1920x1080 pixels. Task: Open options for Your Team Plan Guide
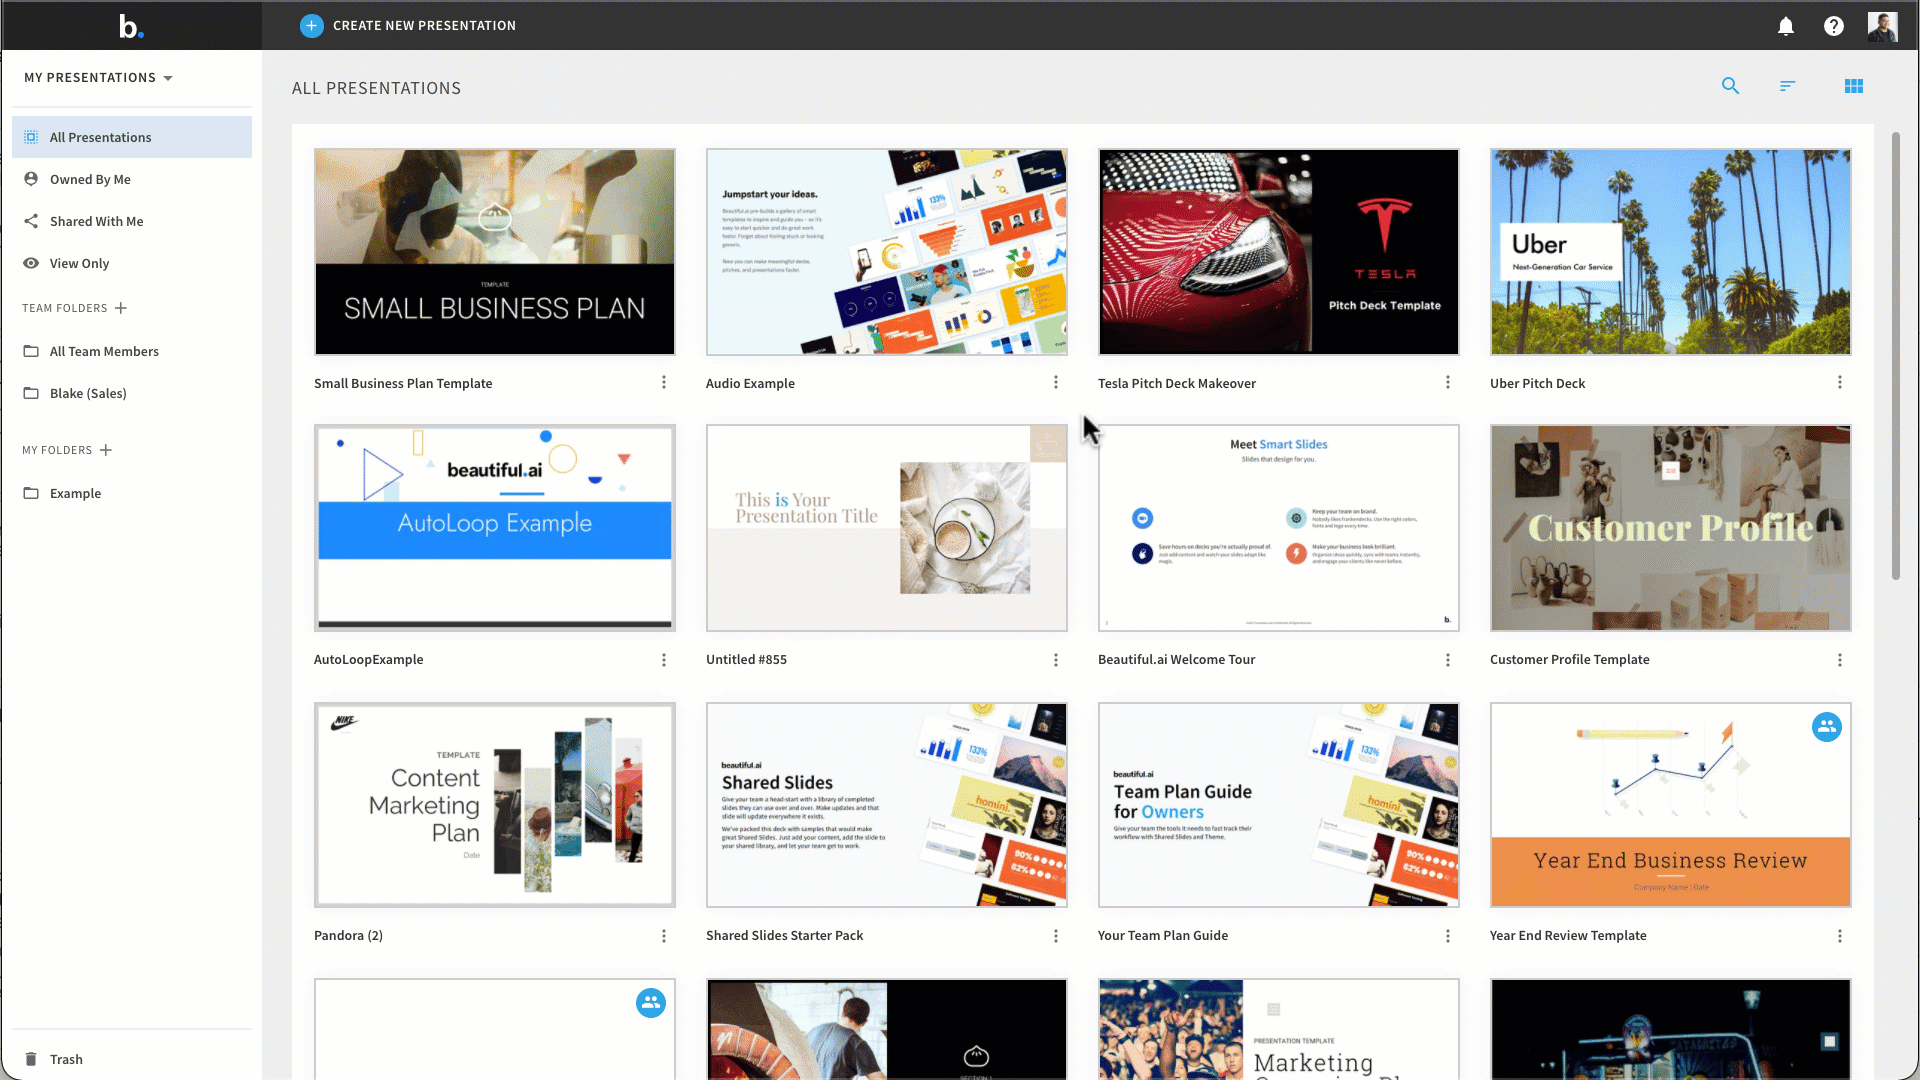(1448, 936)
